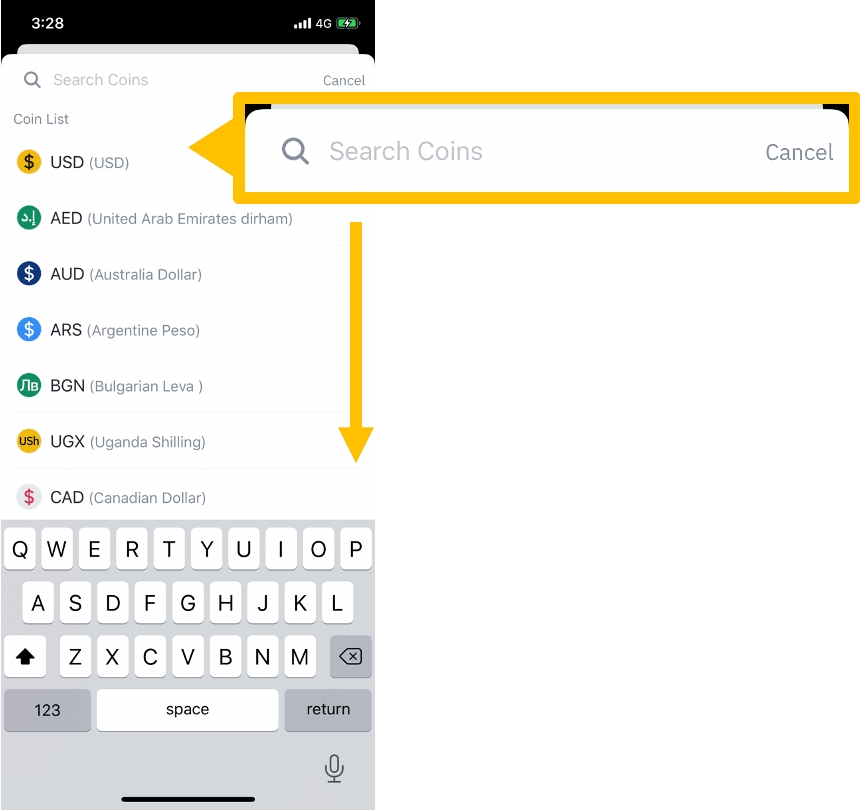The width and height of the screenshot is (860, 810).
Task: Tap the letter Q key
Action: [x=20, y=548]
